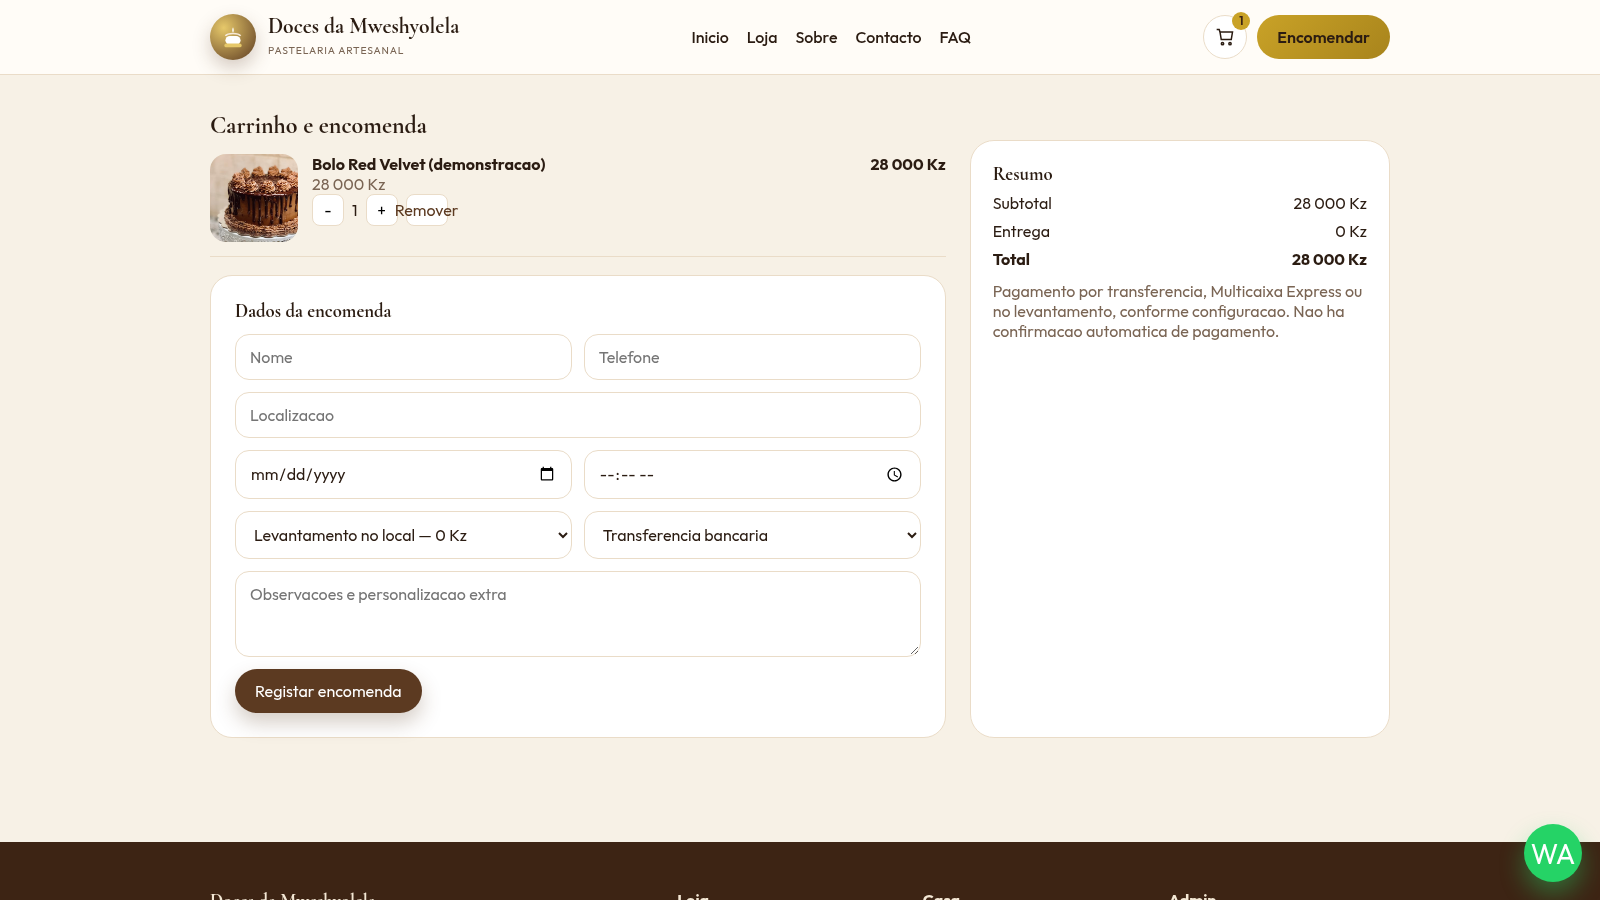The height and width of the screenshot is (900, 1600).
Task: Focus the Localizacao input field
Action: [578, 415]
